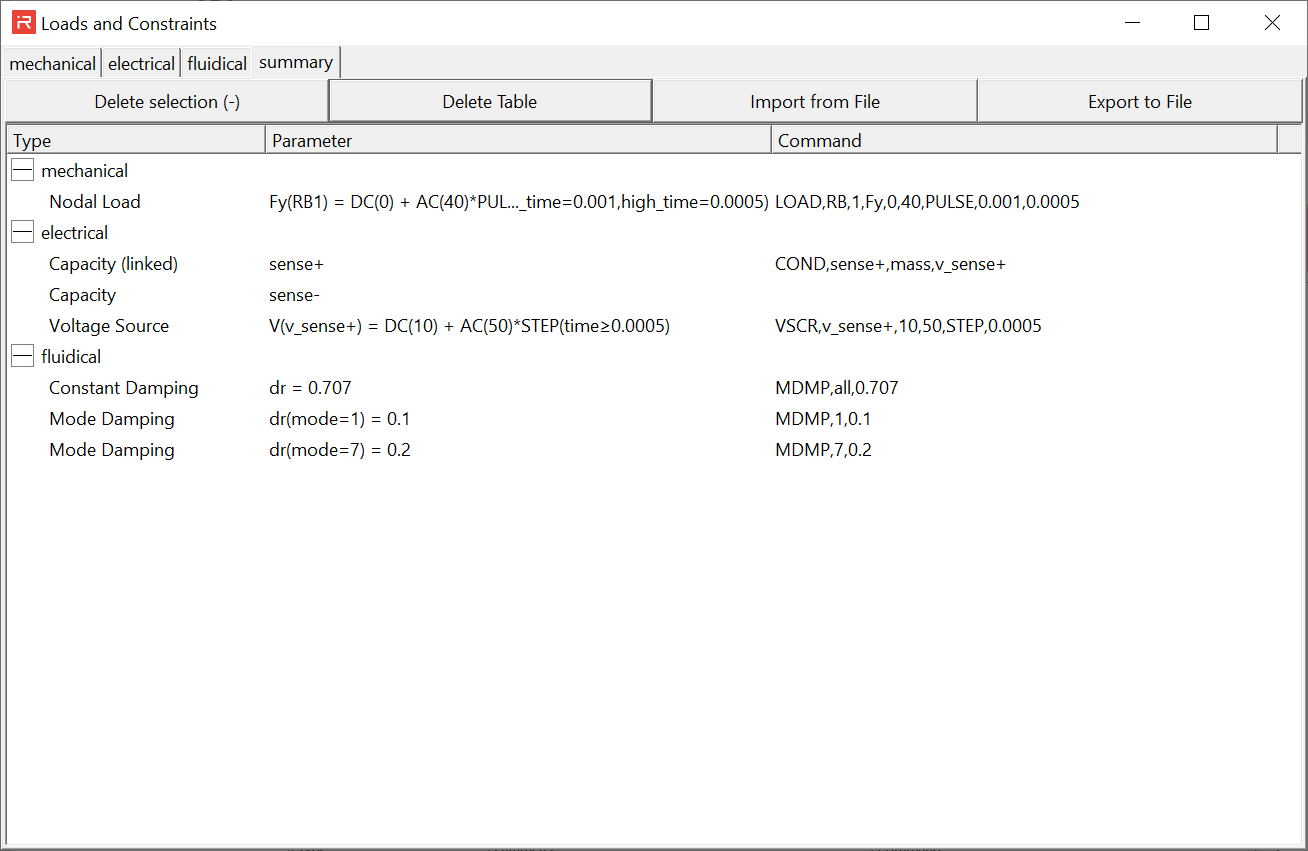
Task: Click the Command column header
Action: tap(1024, 141)
